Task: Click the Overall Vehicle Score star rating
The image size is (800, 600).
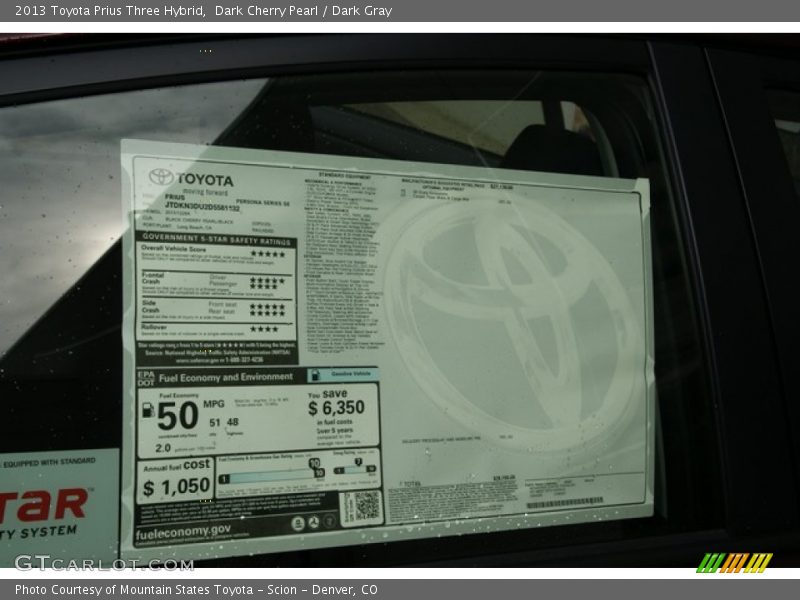Action: 267,254
